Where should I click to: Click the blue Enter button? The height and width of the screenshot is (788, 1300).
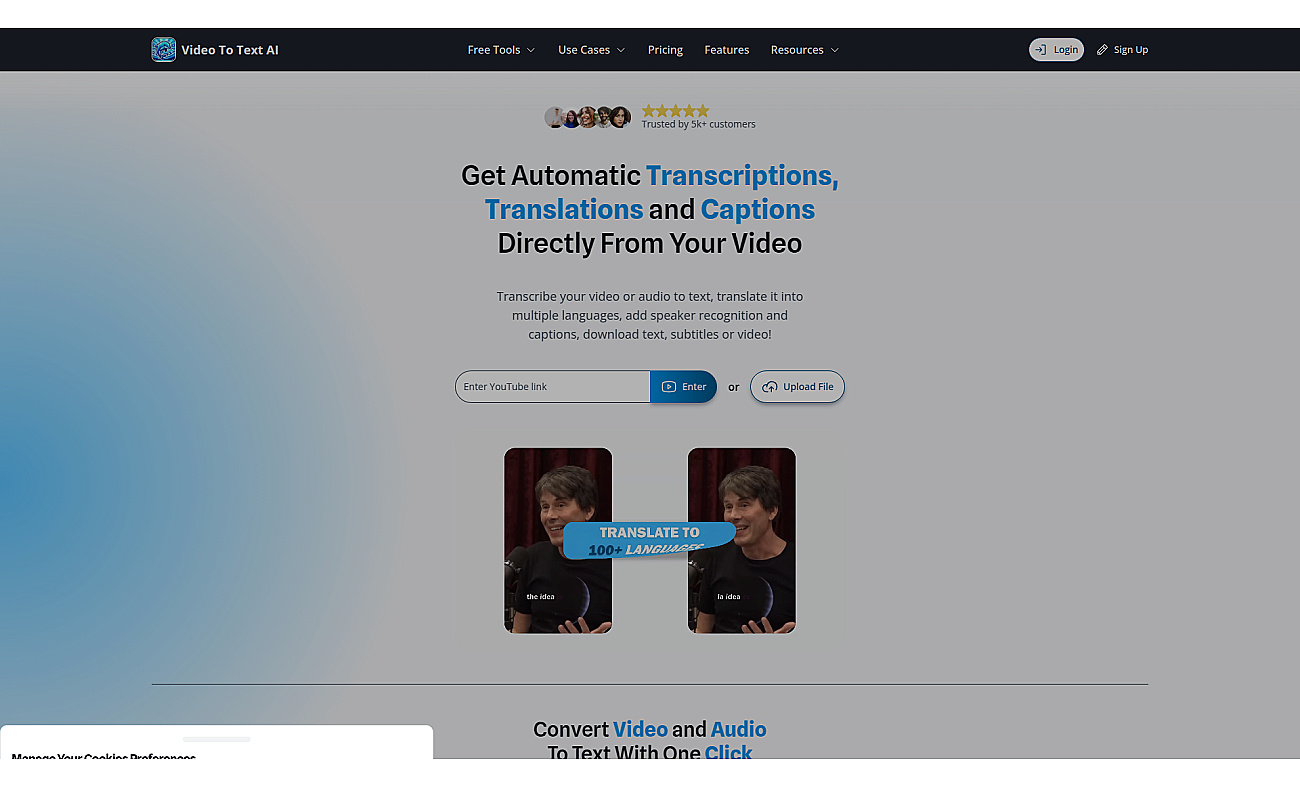pos(684,387)
